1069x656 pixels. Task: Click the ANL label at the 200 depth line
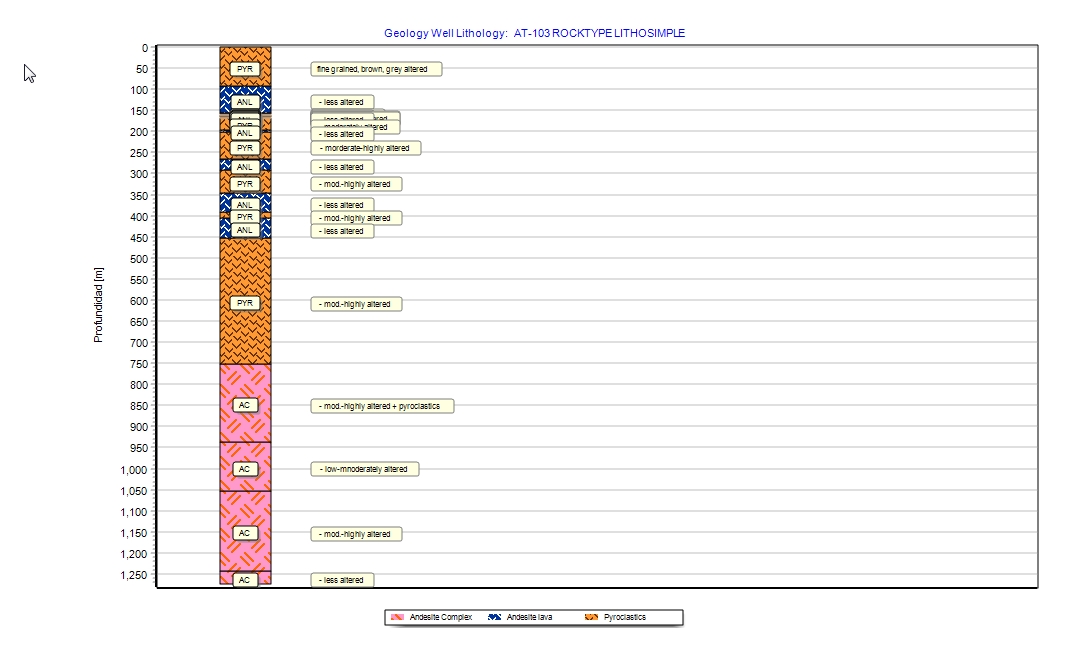[245, 134]
